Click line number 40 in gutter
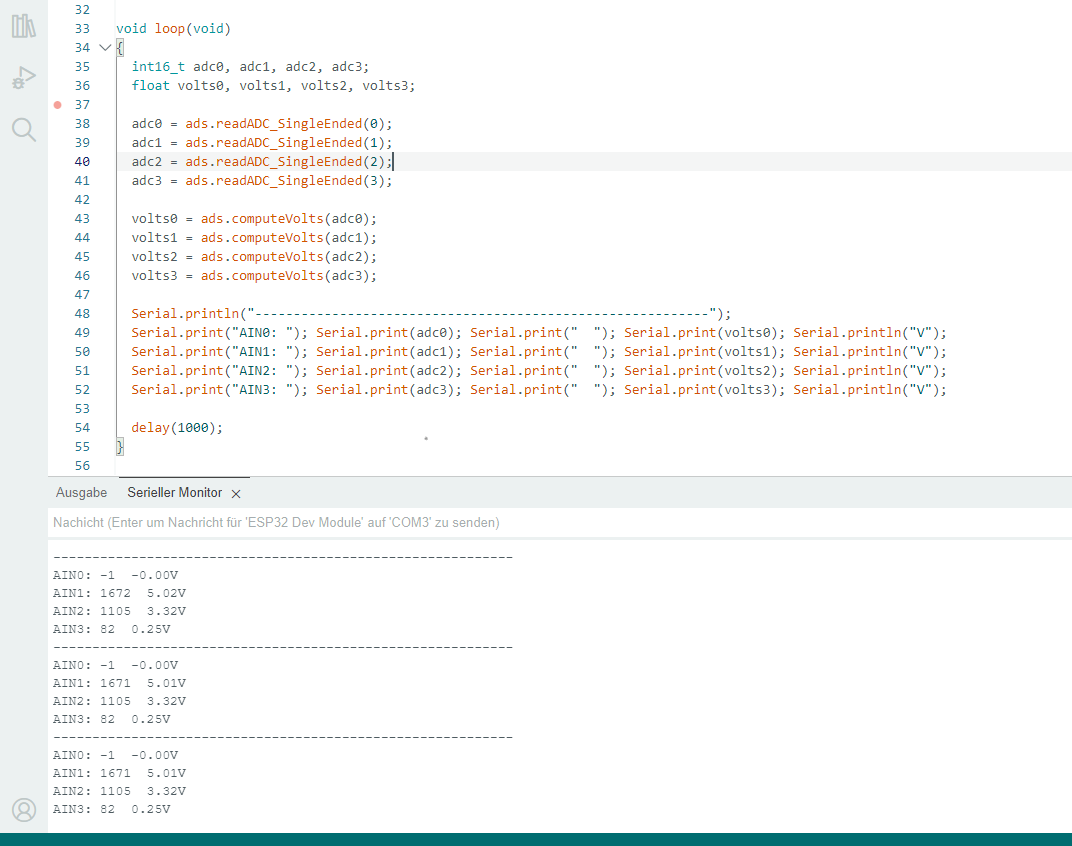The width and height of the screenshot is (1072, 846). coord(82,161)
